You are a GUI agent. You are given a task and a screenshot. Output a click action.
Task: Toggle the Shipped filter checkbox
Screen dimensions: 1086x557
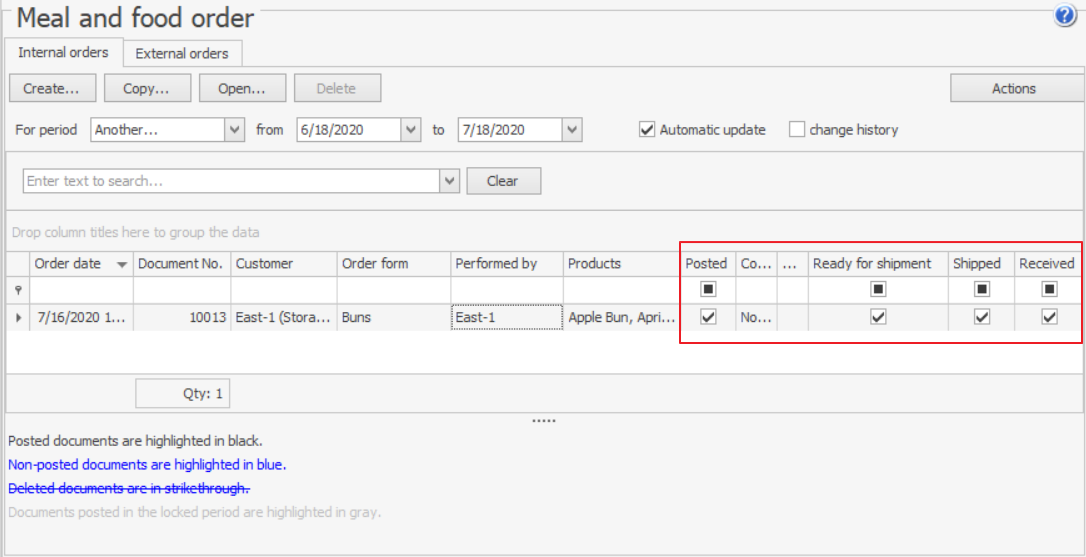pyautogui.click(x=982, y=290)
